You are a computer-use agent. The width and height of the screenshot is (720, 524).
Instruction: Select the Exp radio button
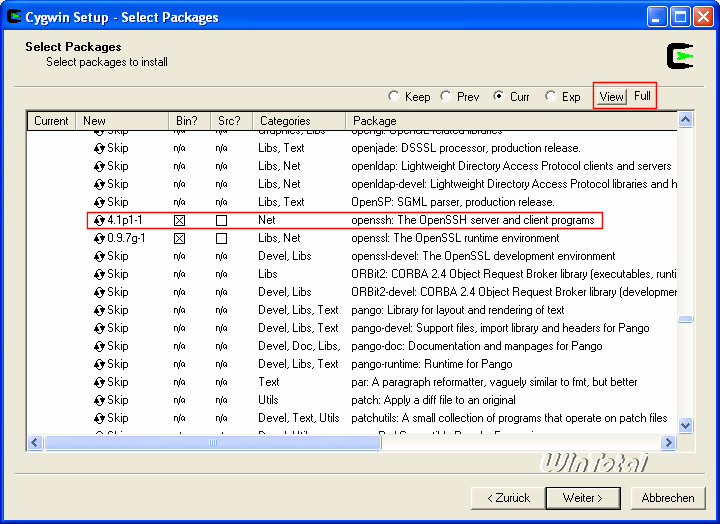coord(550,97)
